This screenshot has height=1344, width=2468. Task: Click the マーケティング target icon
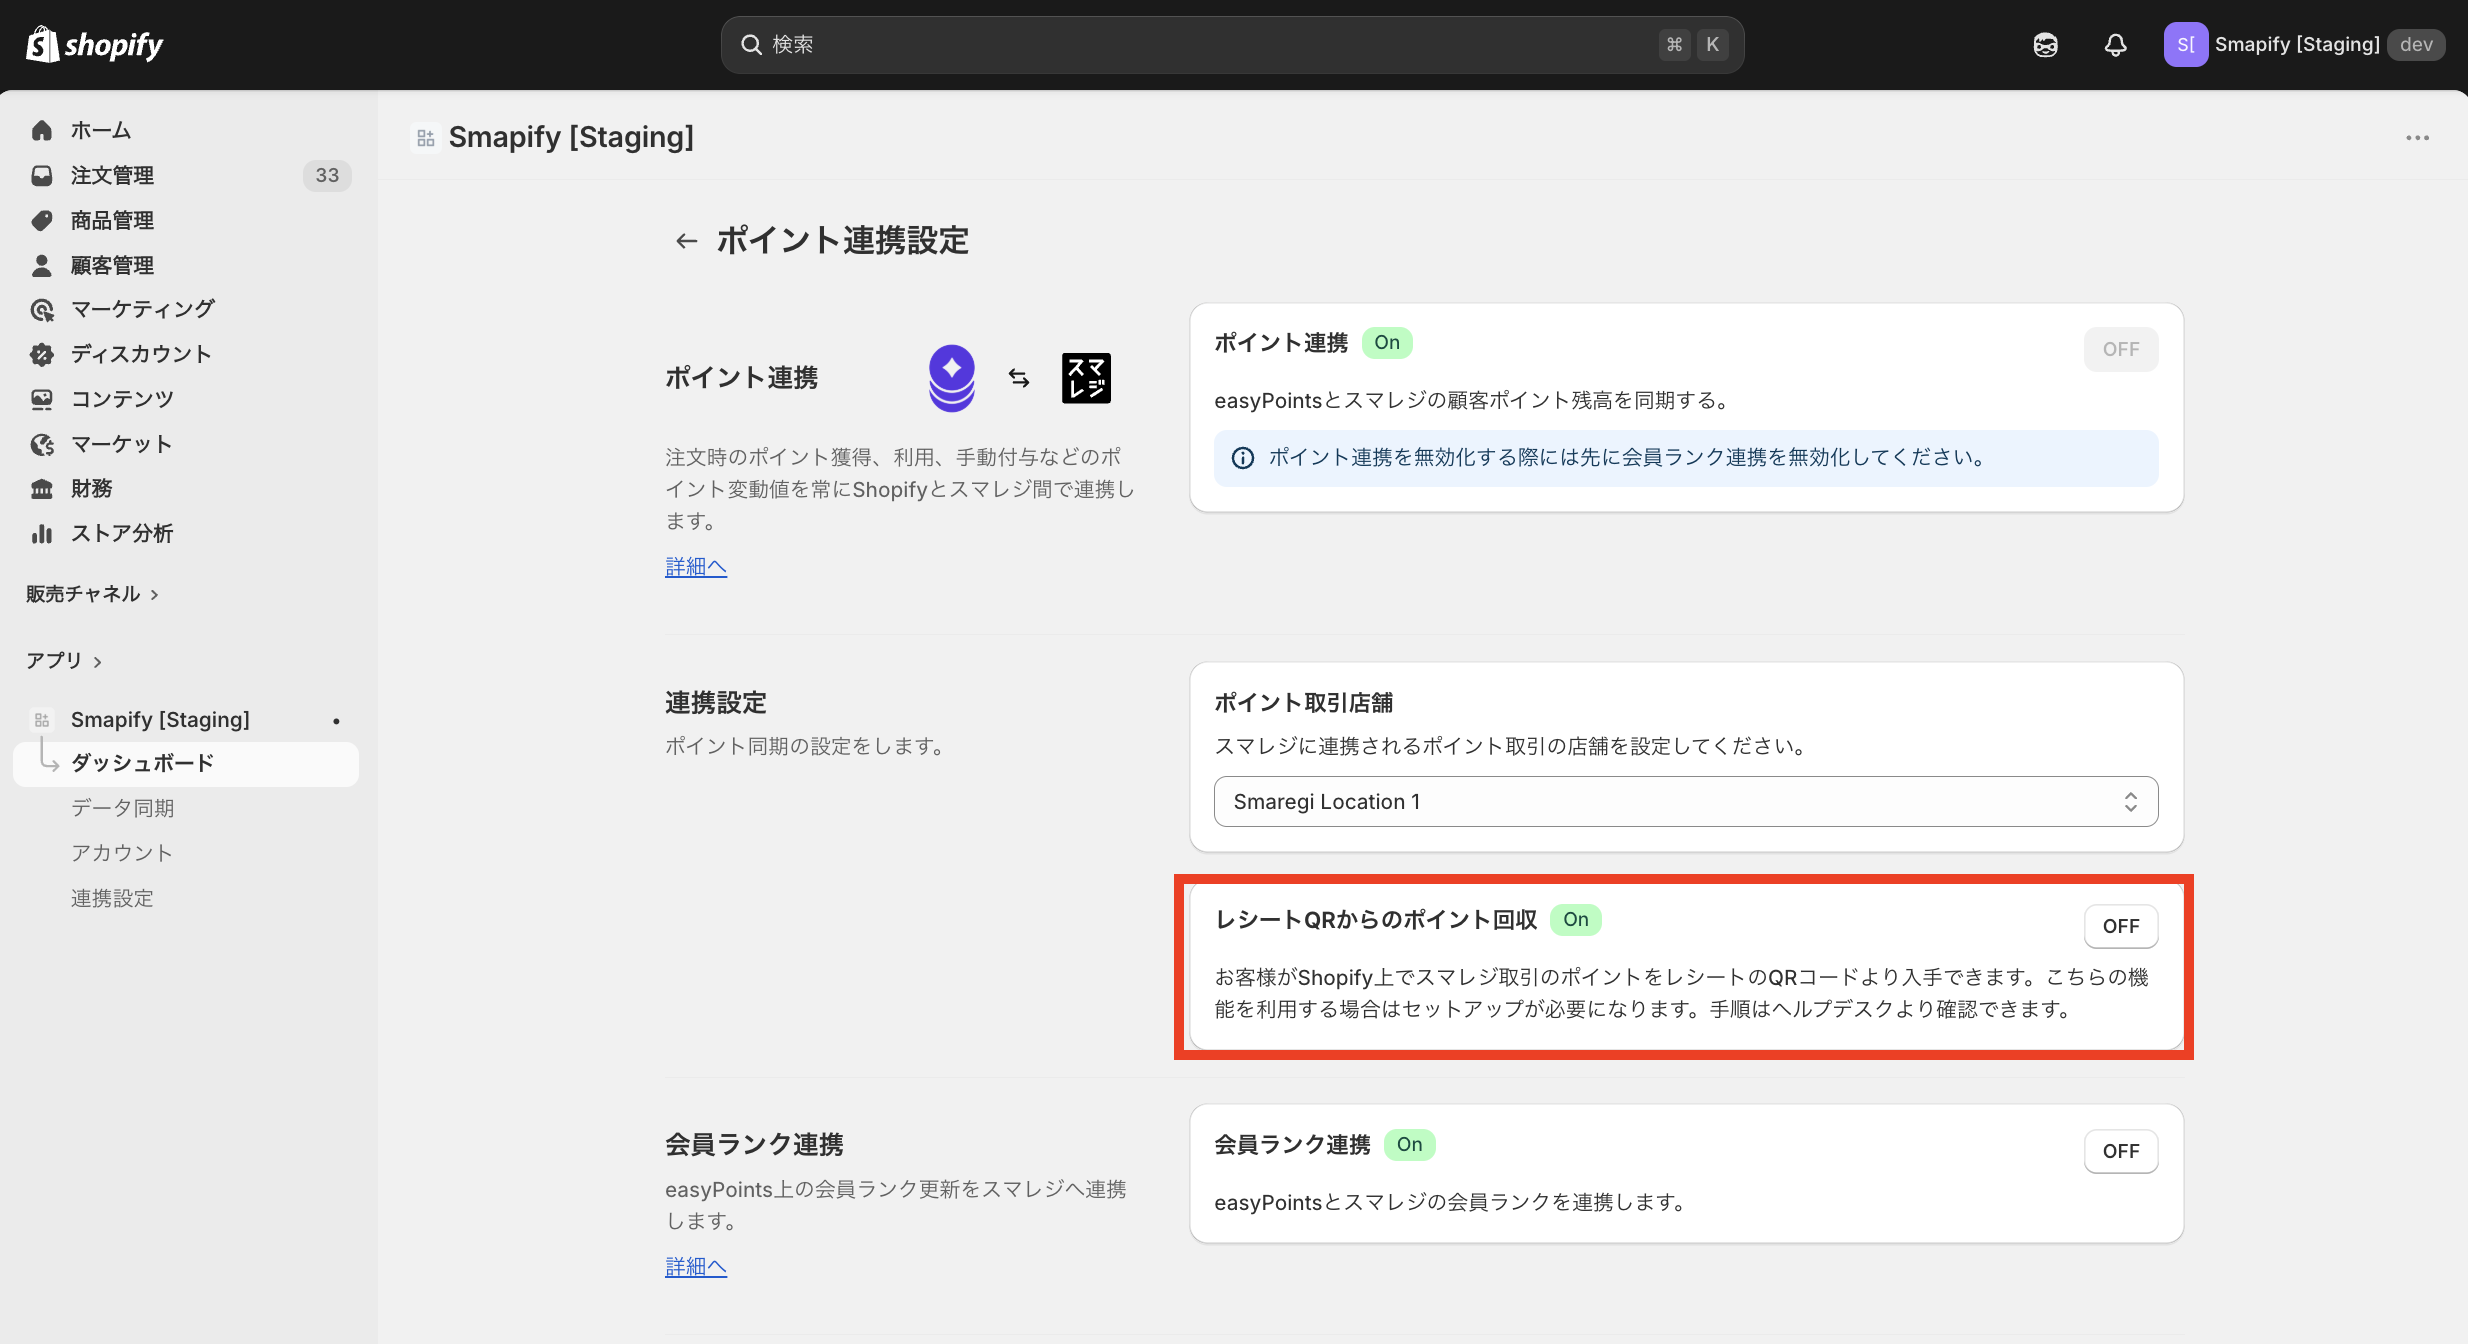click(x=42, y=310)
